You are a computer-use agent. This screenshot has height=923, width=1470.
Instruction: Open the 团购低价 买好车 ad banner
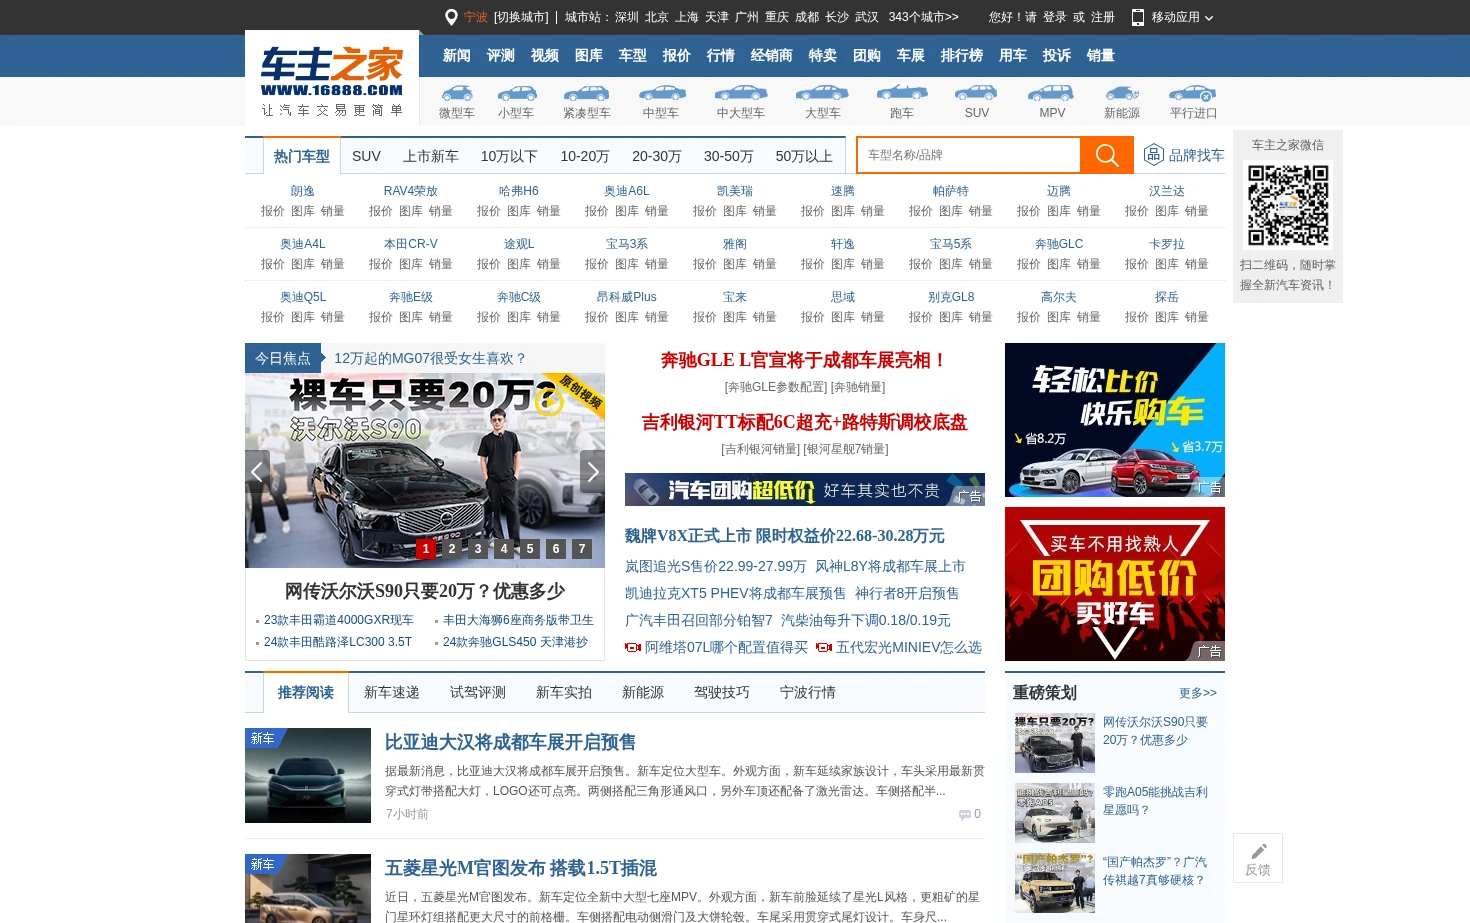coord(1115,584)
